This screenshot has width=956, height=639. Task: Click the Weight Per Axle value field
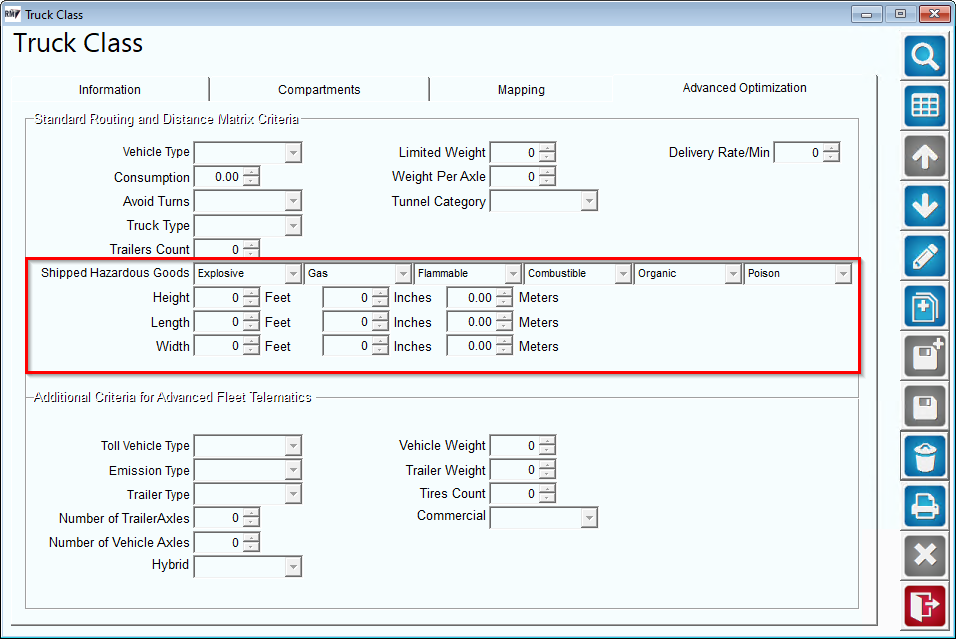(515, 177)
